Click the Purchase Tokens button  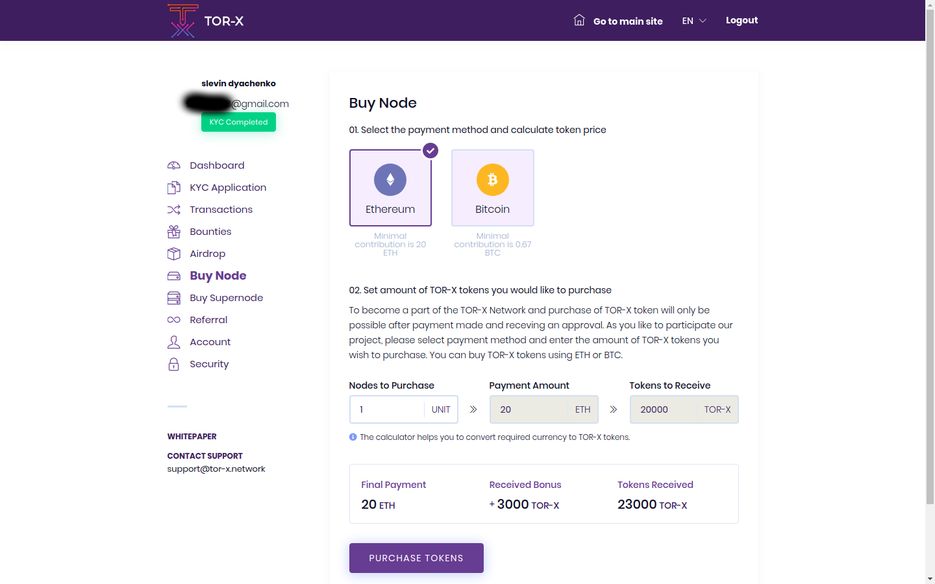coord(416,558)
